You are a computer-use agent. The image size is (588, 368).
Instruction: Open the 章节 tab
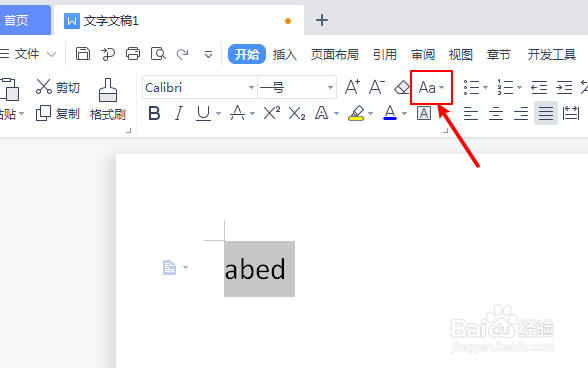click(x=499, y=55)
